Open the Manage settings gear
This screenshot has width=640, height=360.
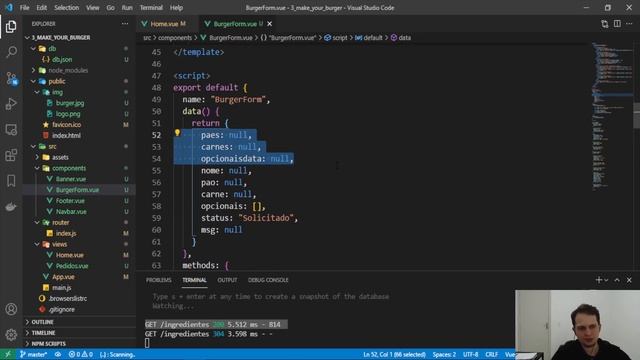11,335
